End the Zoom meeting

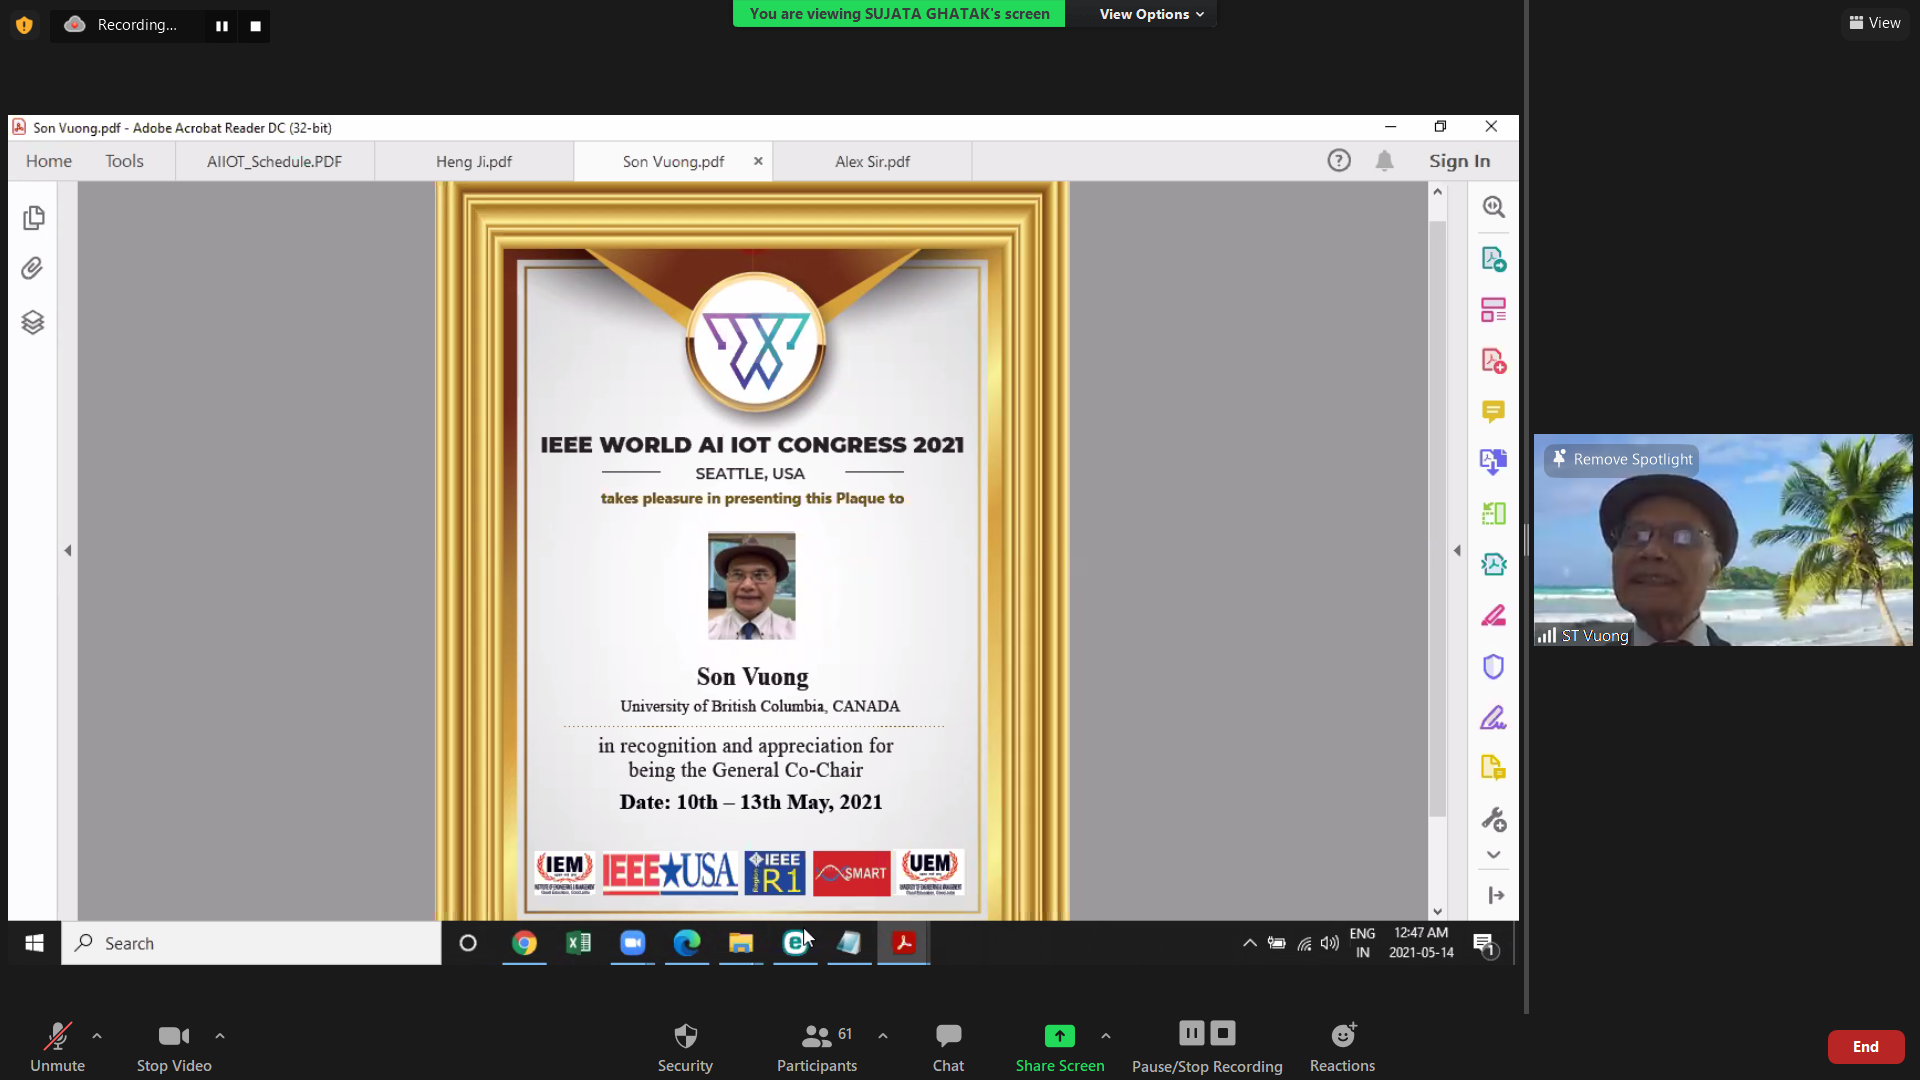(x=1865, y=1047)
